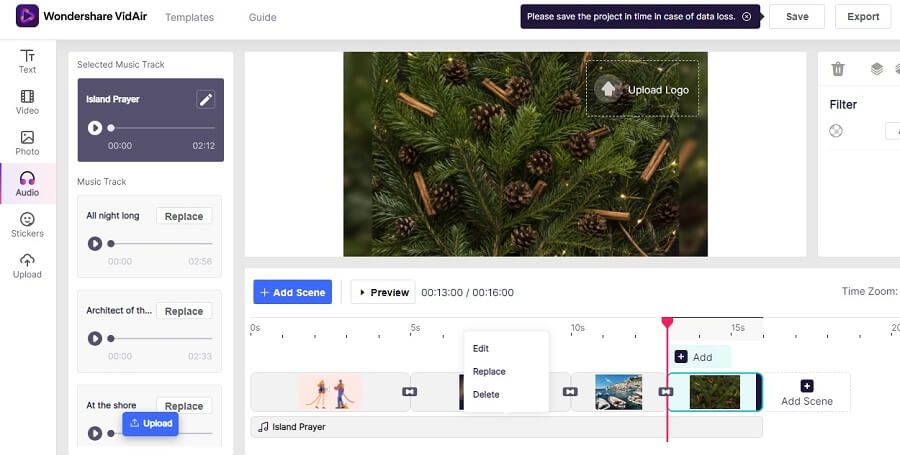Screen dimensions: 900x455
Task: Open the Text tool in sidebar
Action: (x=27, y=61)
